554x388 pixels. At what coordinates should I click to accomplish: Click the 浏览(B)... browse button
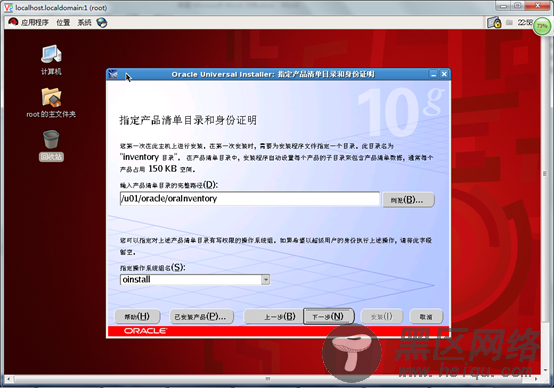point(408,200)
